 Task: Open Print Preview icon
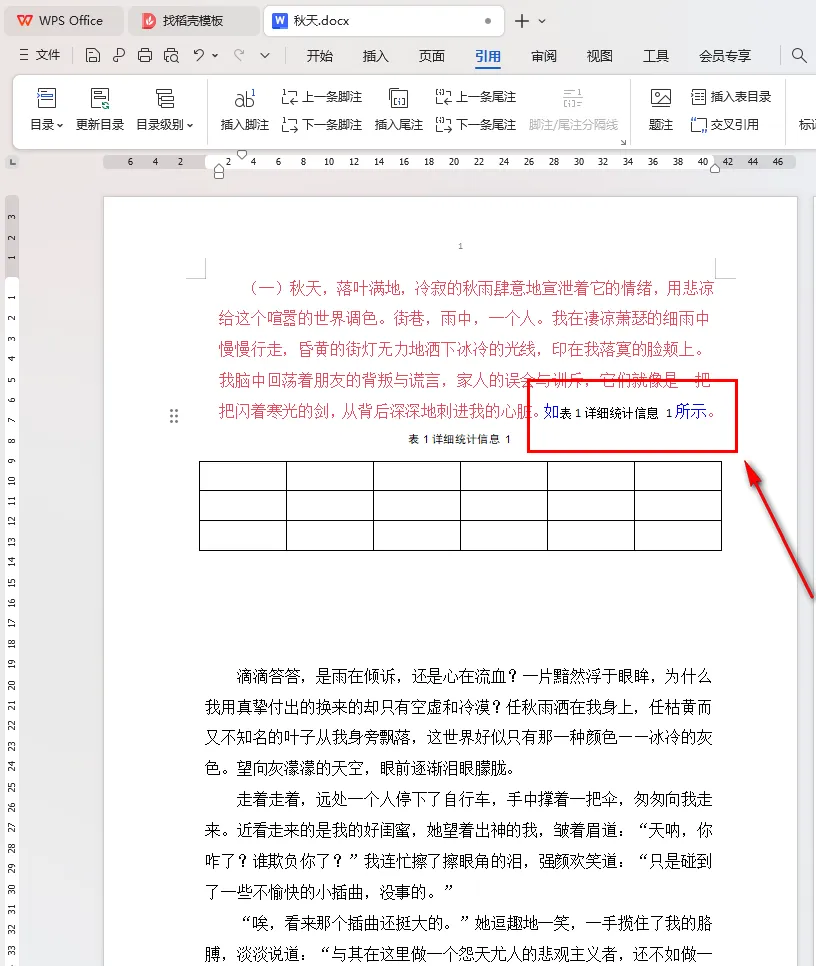click(x=171, y=55)
